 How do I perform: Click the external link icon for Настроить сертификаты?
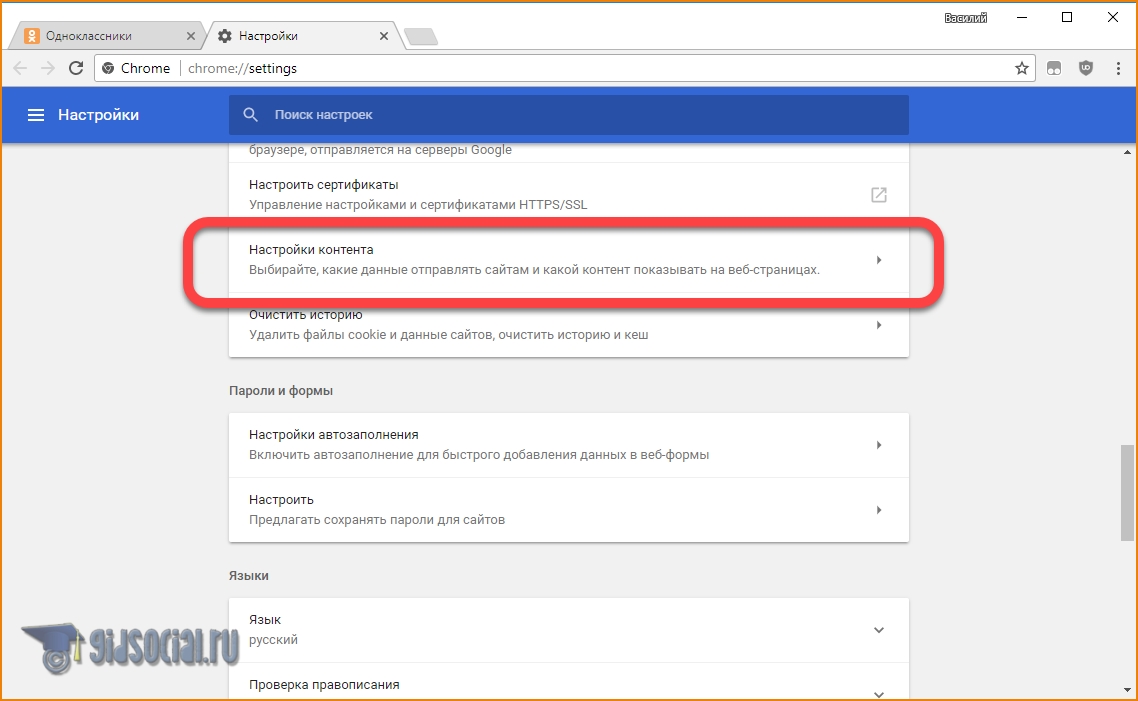[878, 195]
